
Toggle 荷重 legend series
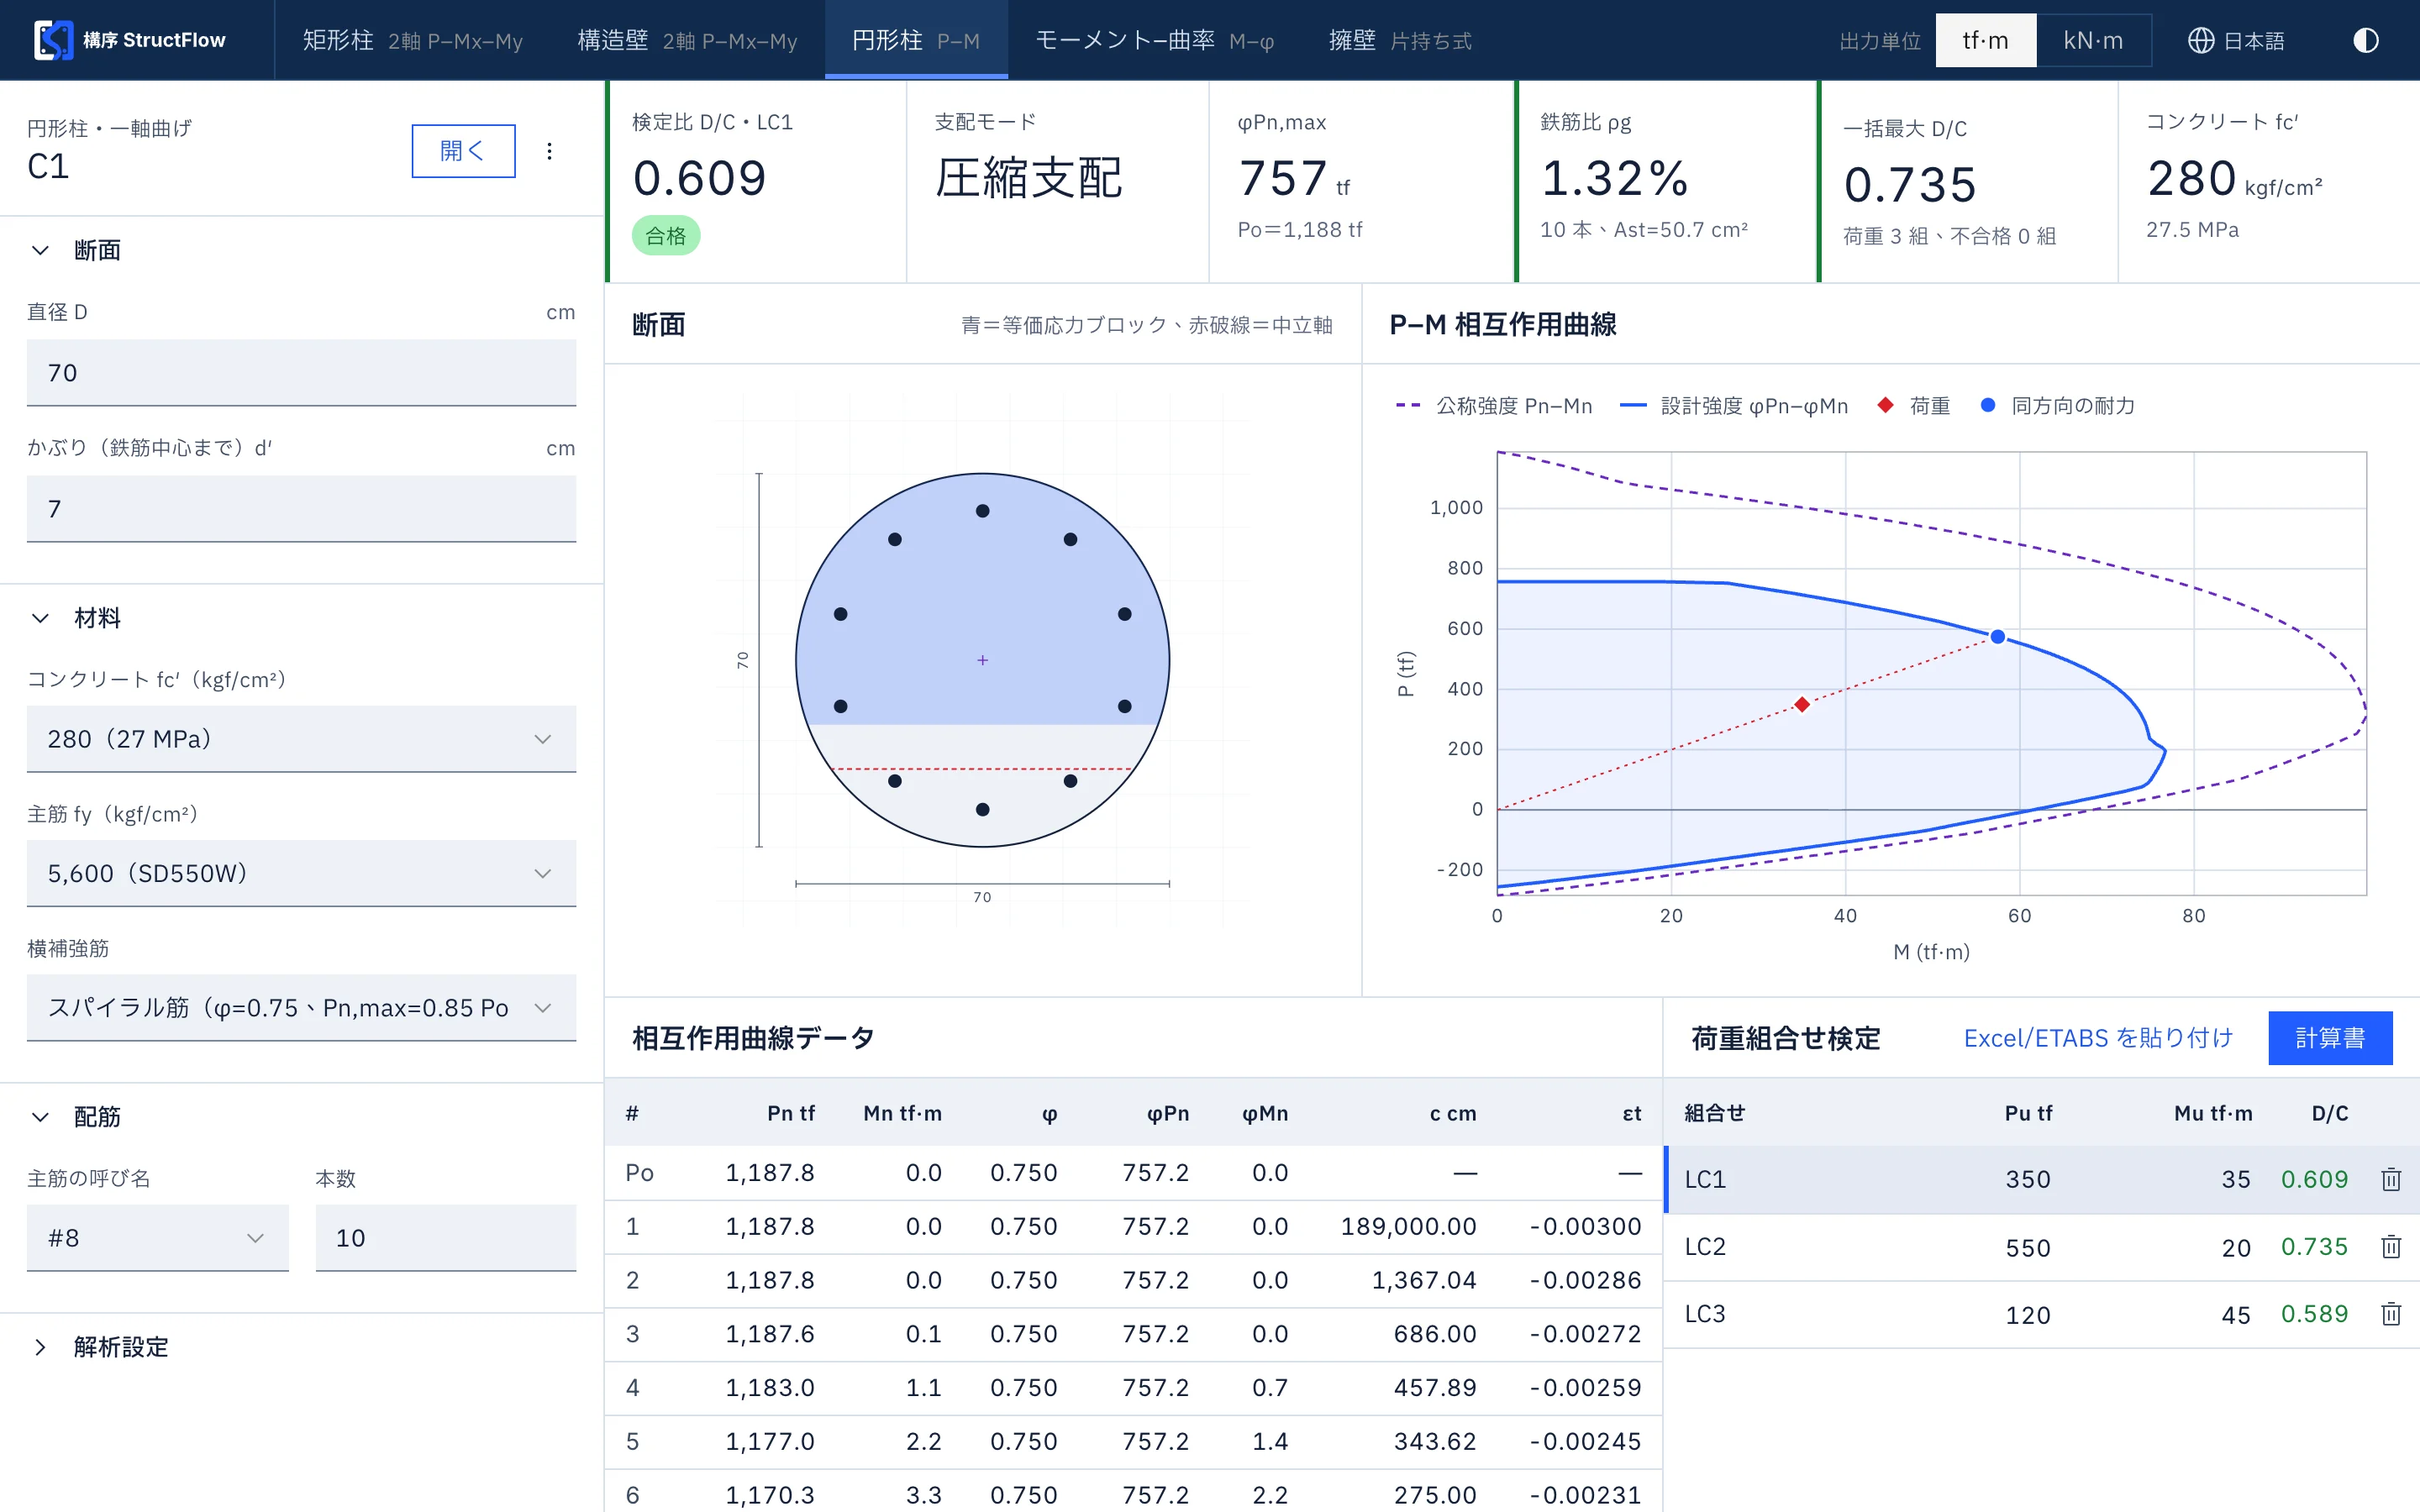click(1914, 405)
